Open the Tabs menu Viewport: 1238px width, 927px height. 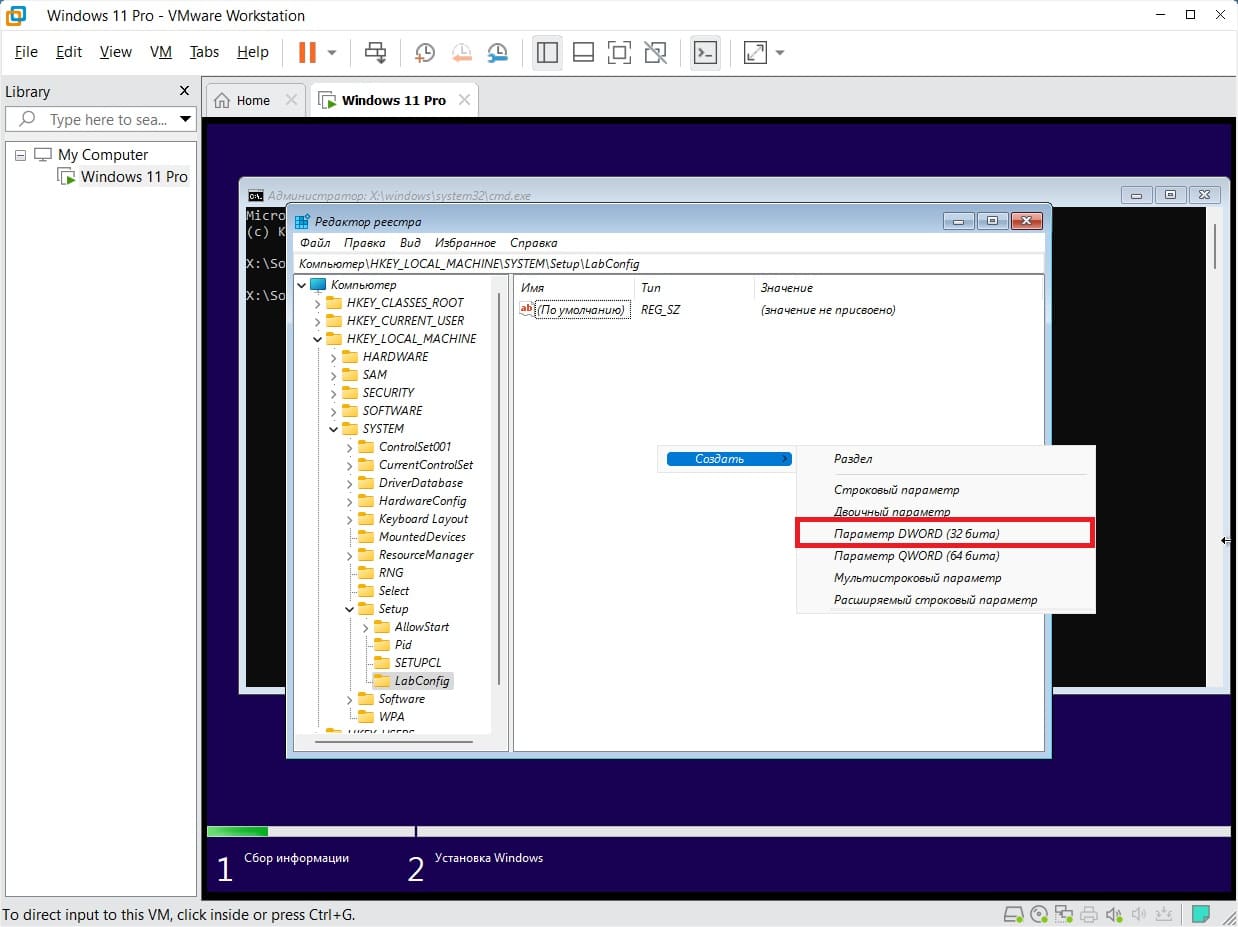click(204, 52)
